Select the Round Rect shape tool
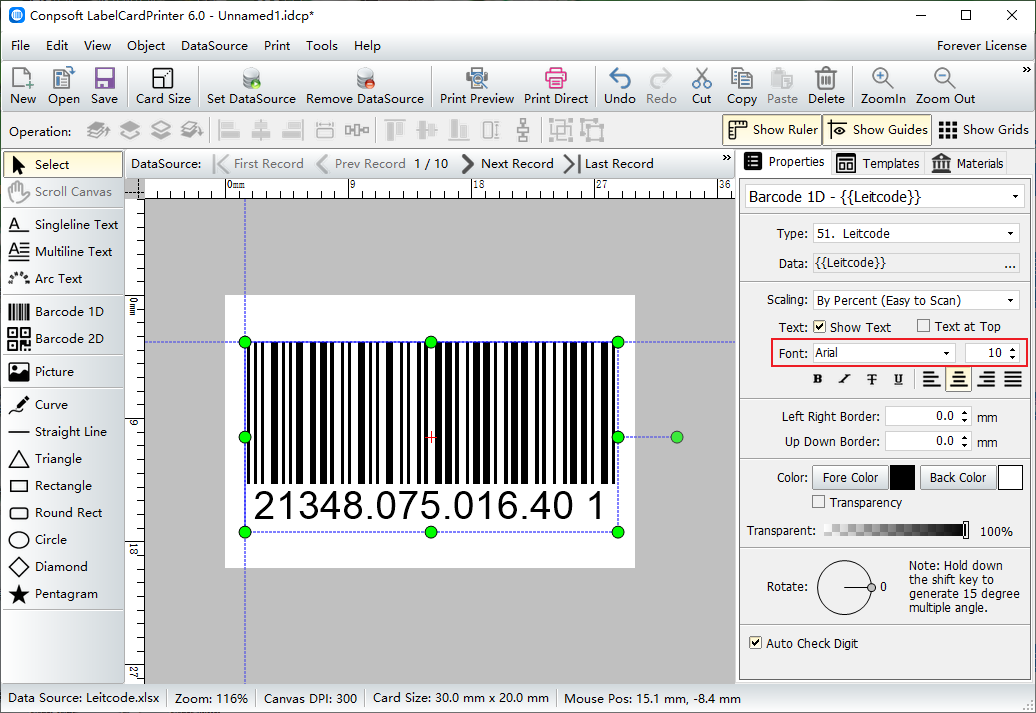Viewport: 1036px width, 713px height. click(x=63, y=513)
